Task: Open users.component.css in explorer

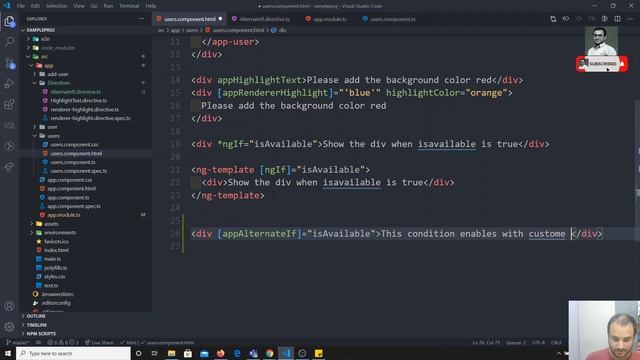Action: pyautogui.click(x=74, y=144)
